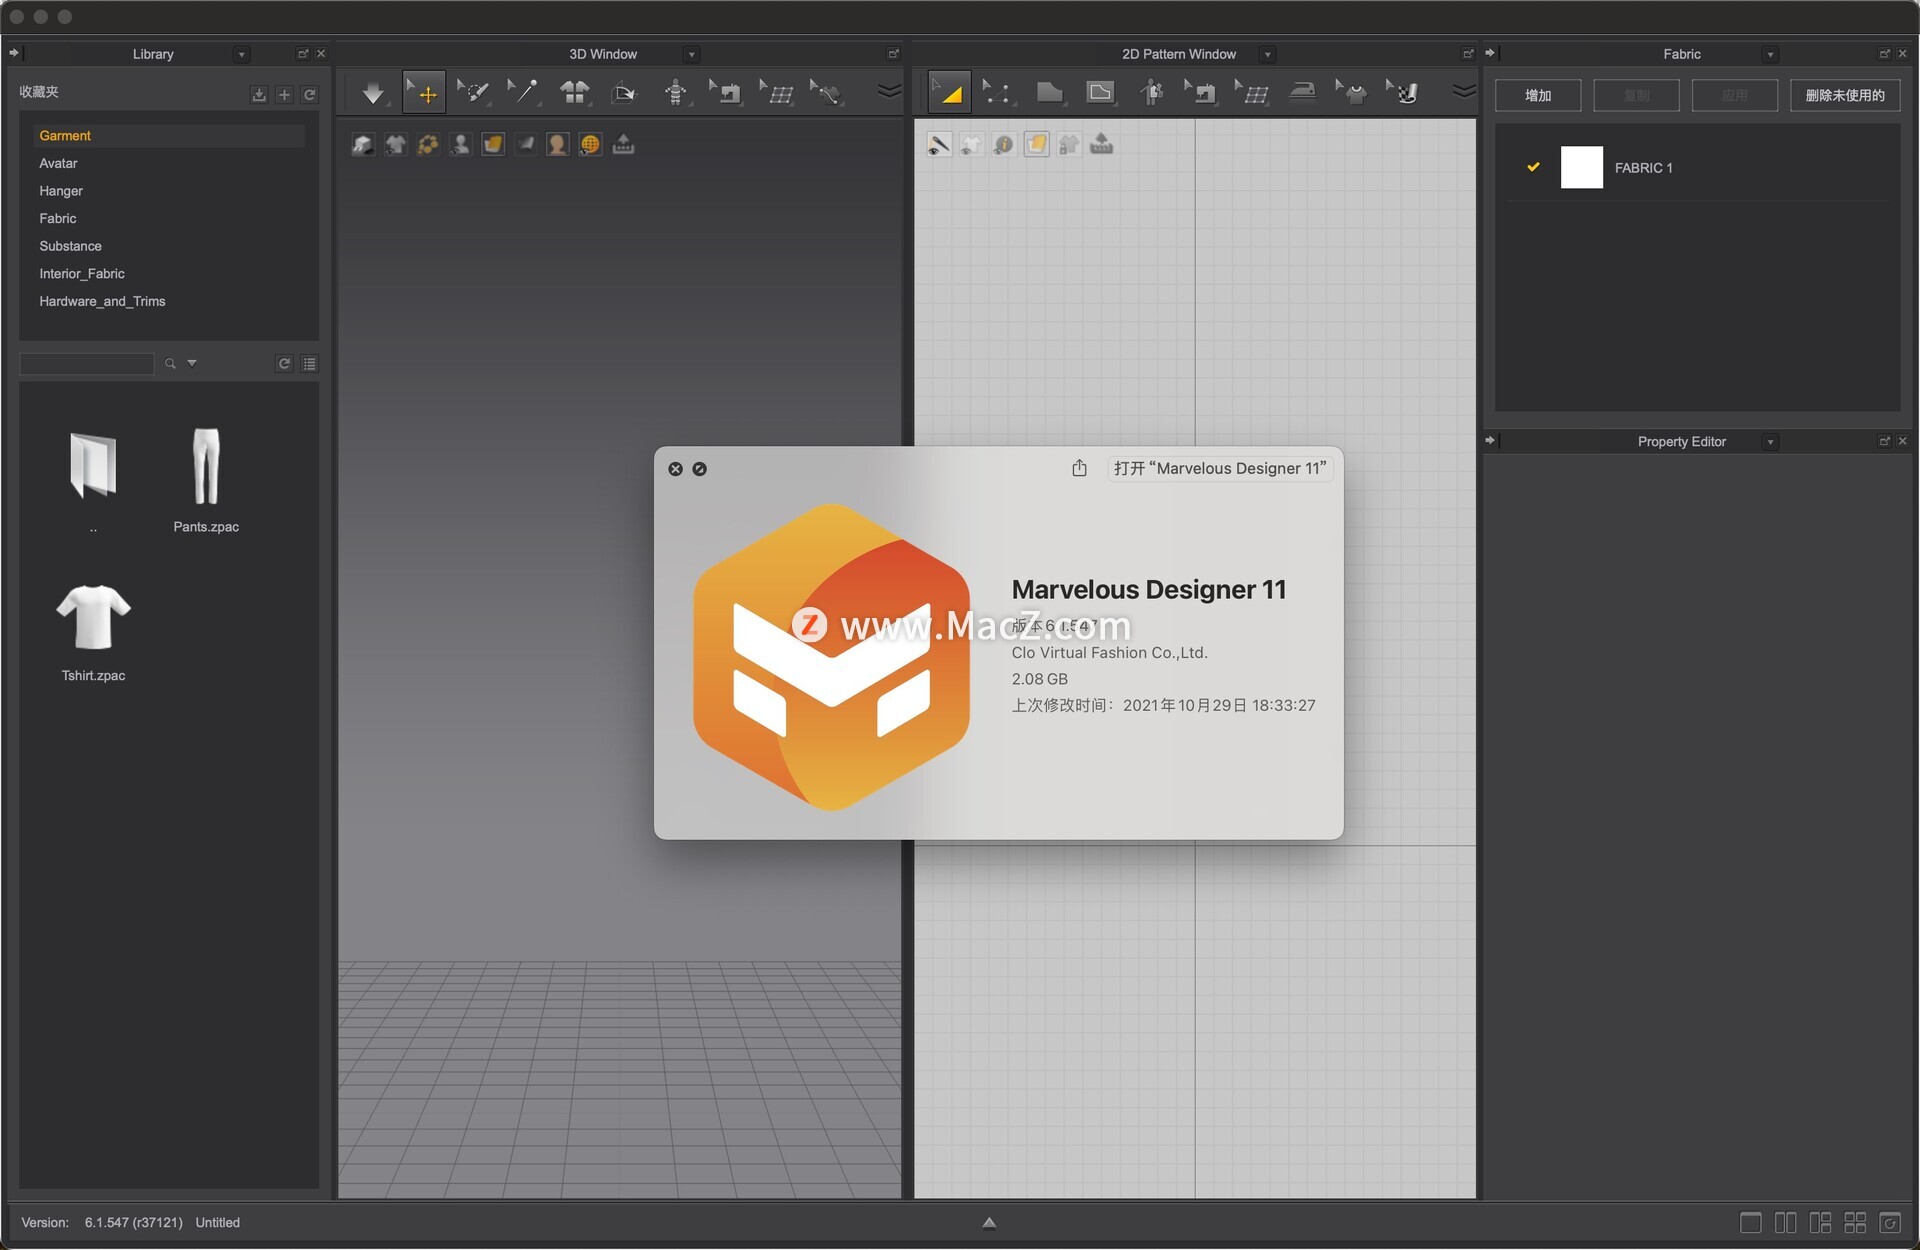
Task: Select the 2D T-shirt graphic tool
Action: (1351, 92)
